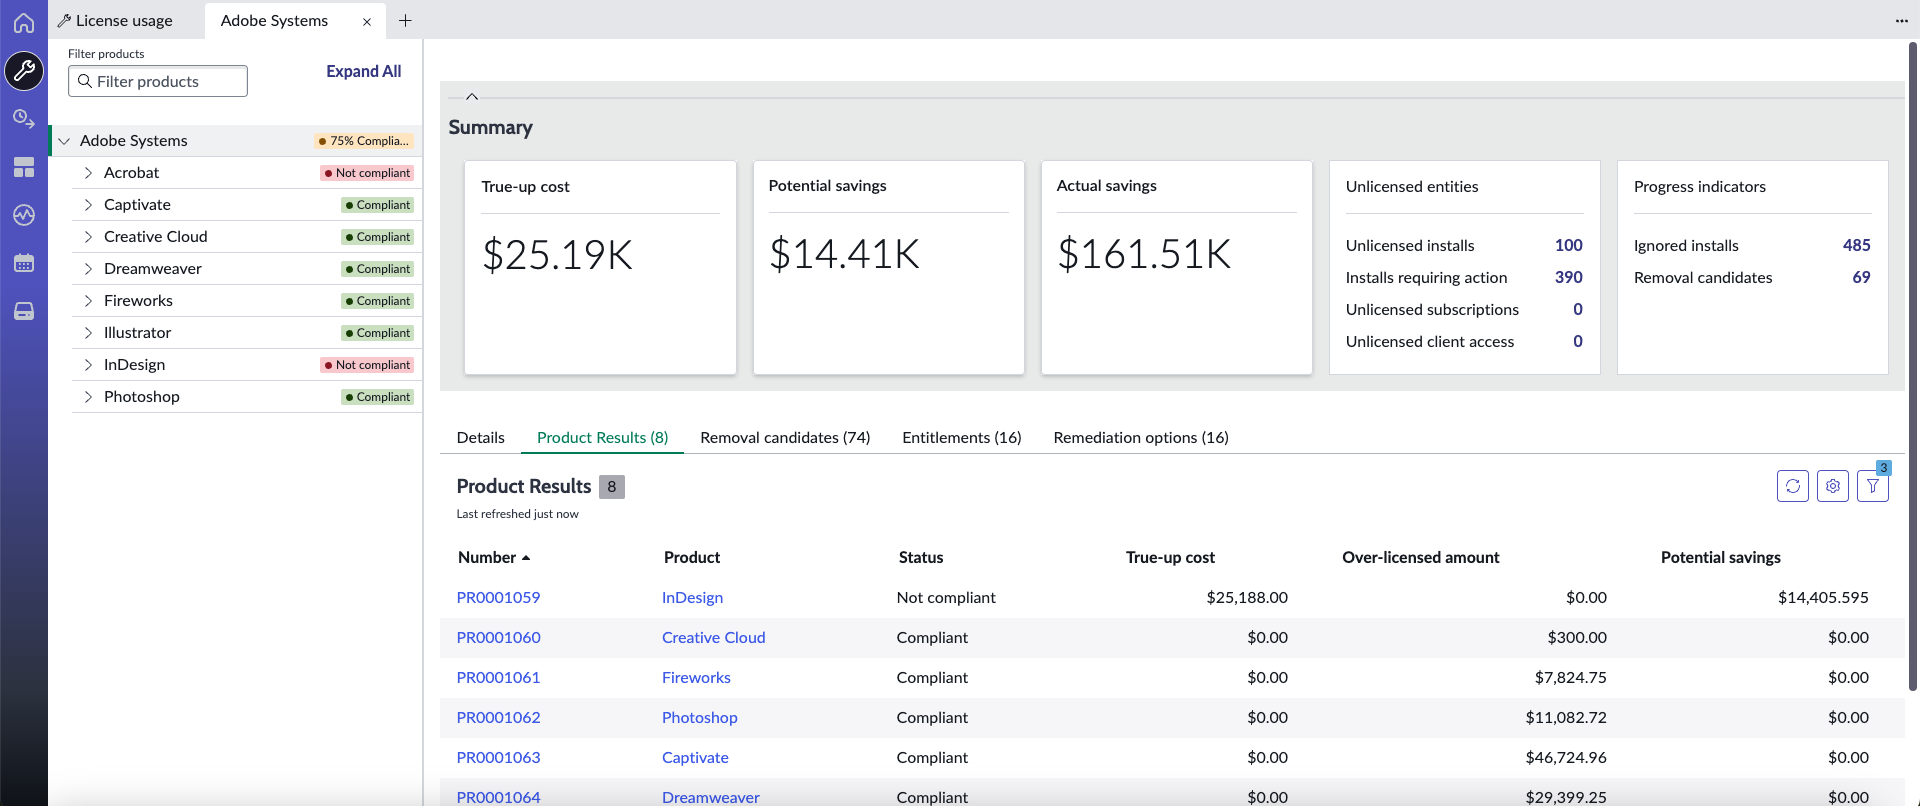Click the Unlicensed installs count 100
The width and height of the screenshot is (1920, 806).
click(x=1568, y=245)
